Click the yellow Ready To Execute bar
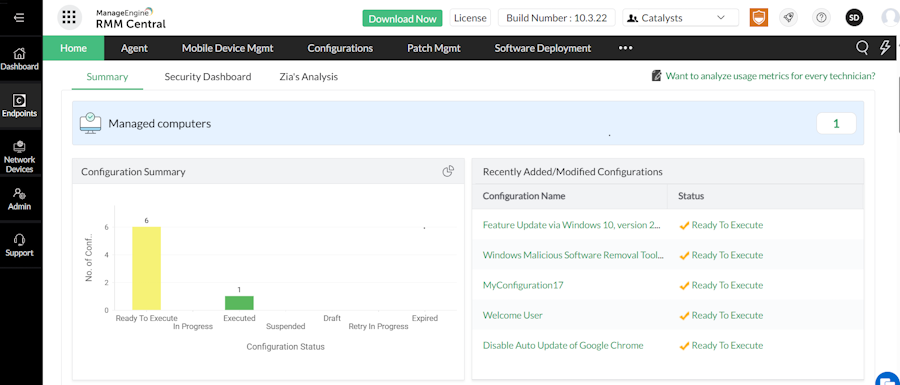Screen dimensions: 900x385 tap(146, 269)
